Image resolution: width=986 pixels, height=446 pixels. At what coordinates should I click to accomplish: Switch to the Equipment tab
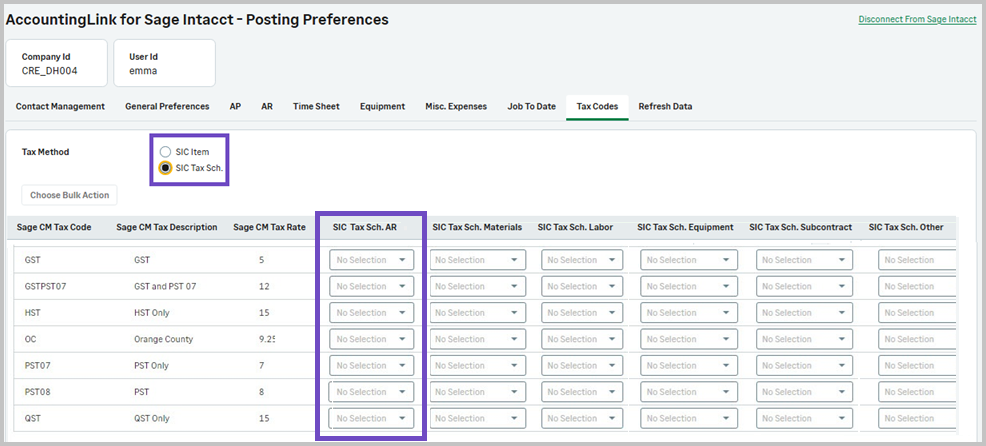coord(382,106)
